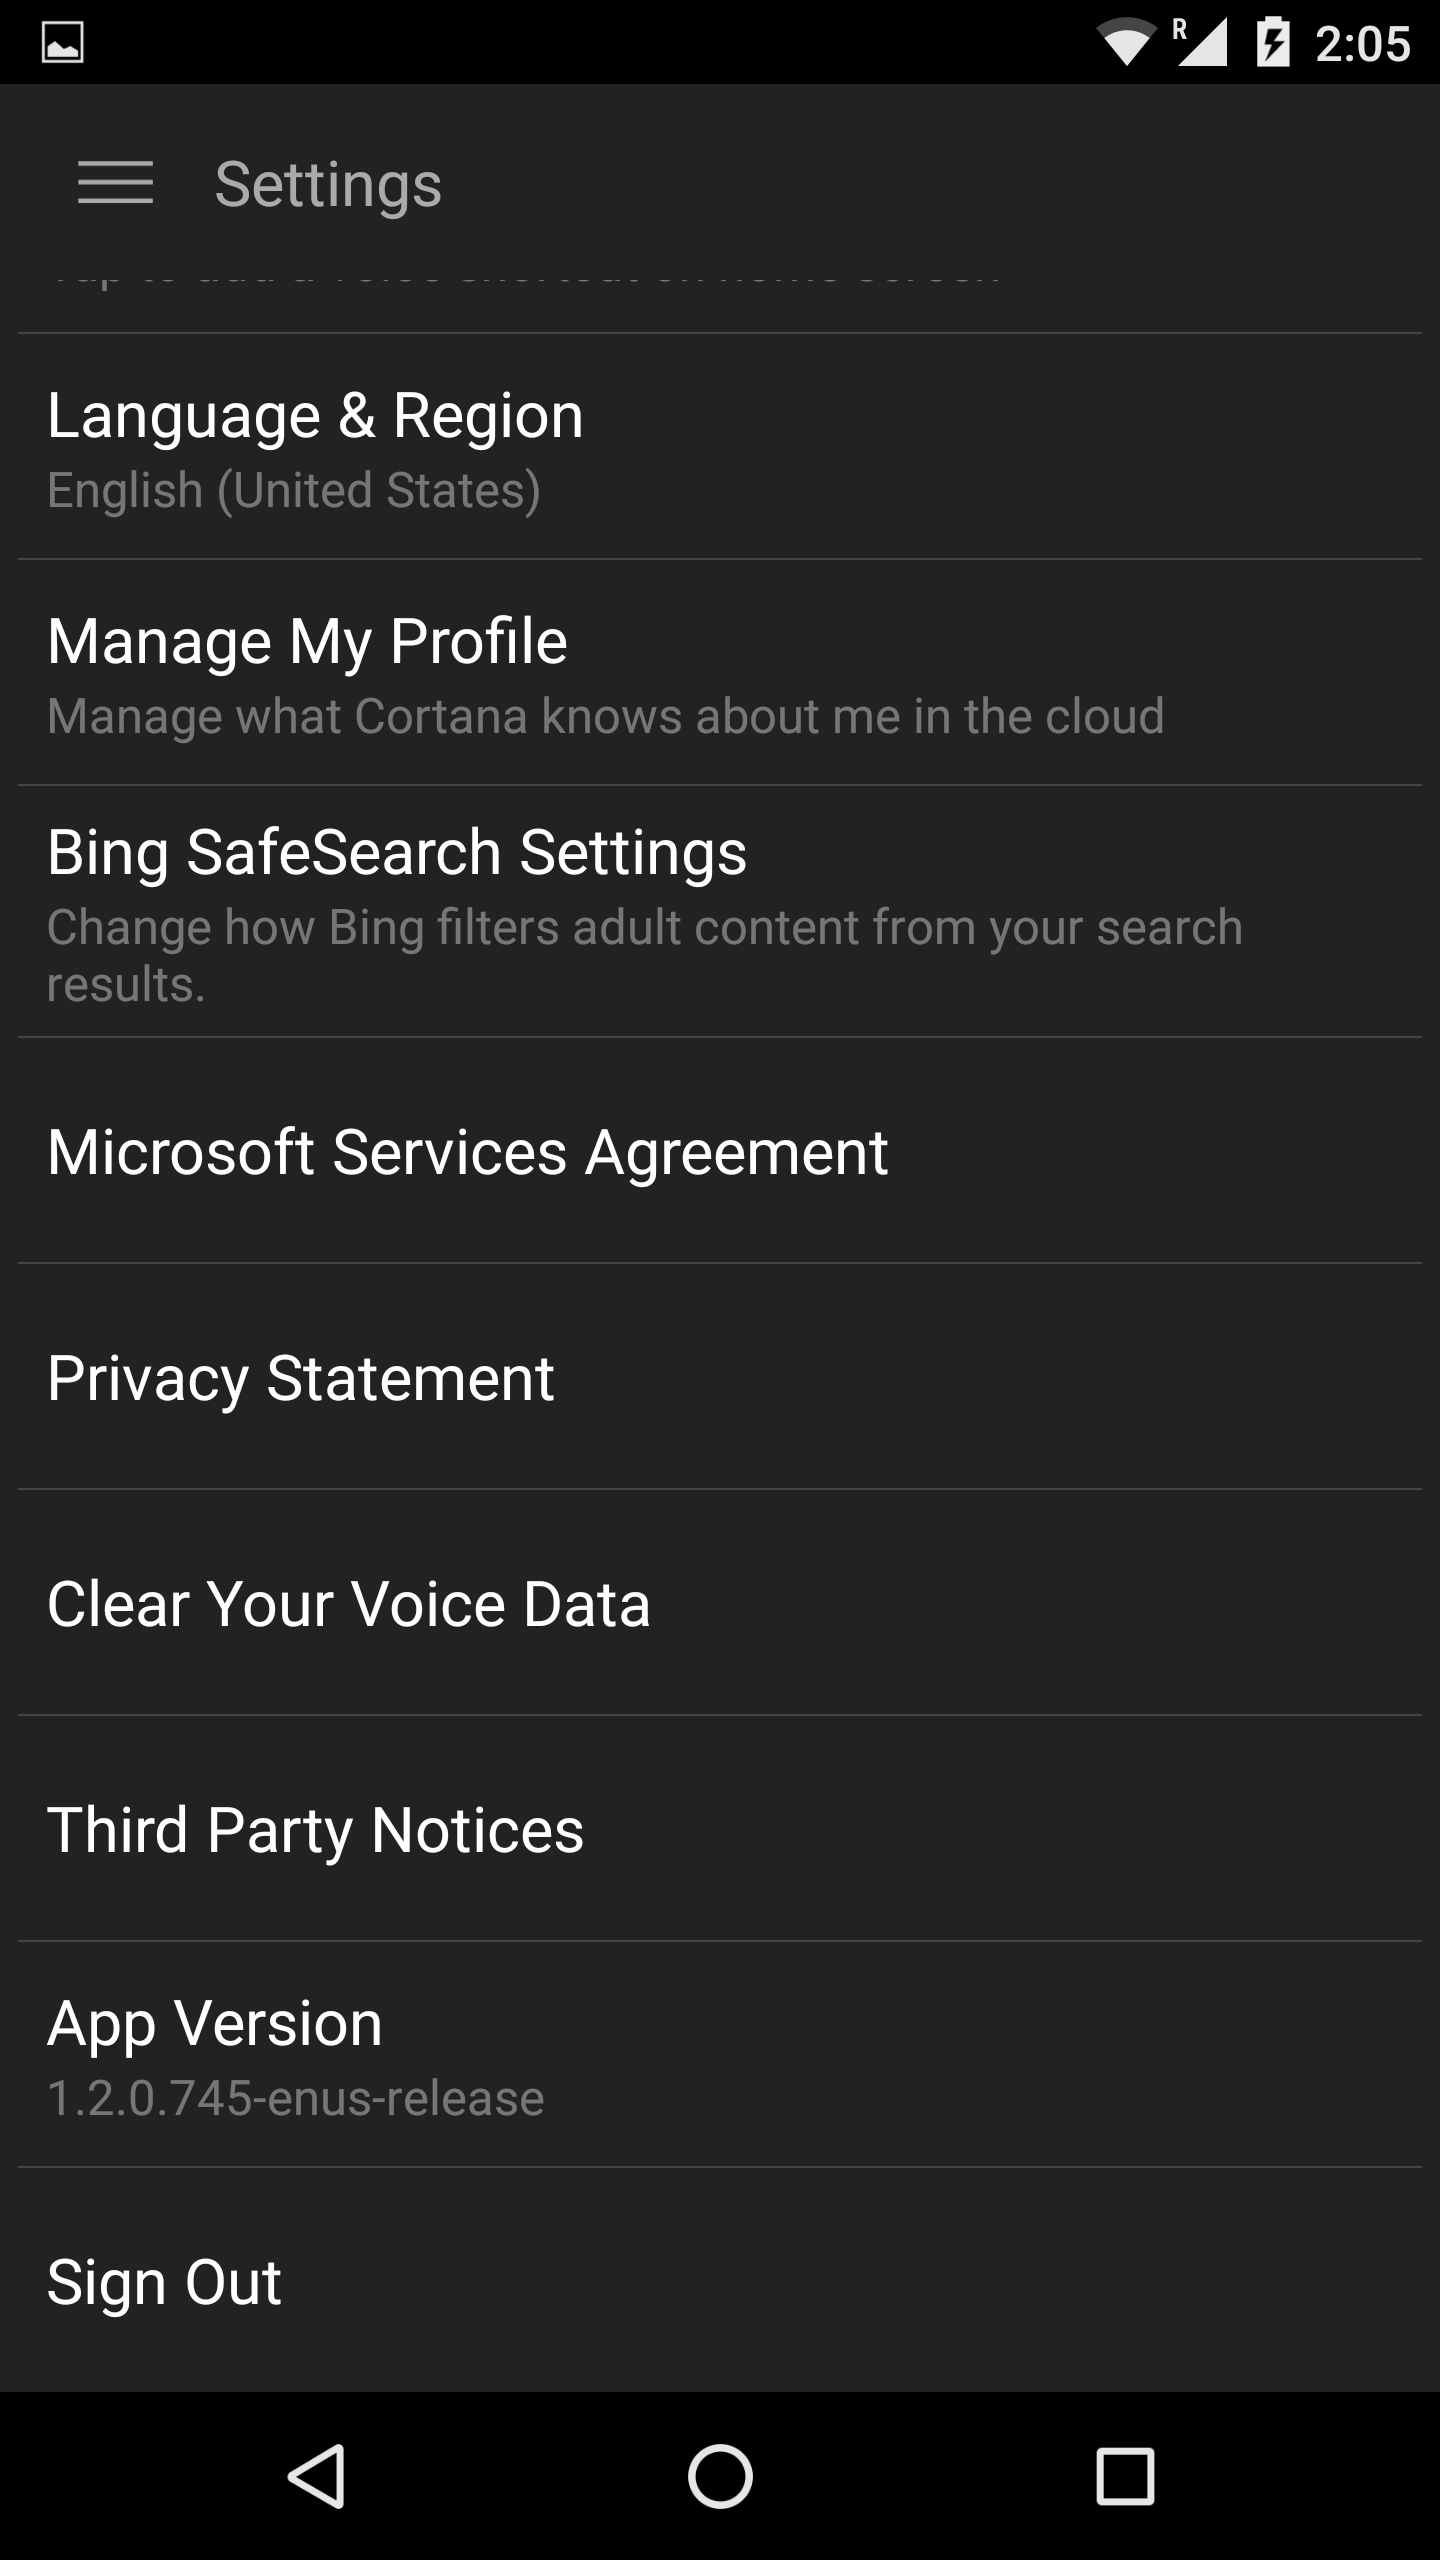Open Language & Region settings
This screenshot has width=1440, height=2560.
pyautogui.click(x=720, y=447)
